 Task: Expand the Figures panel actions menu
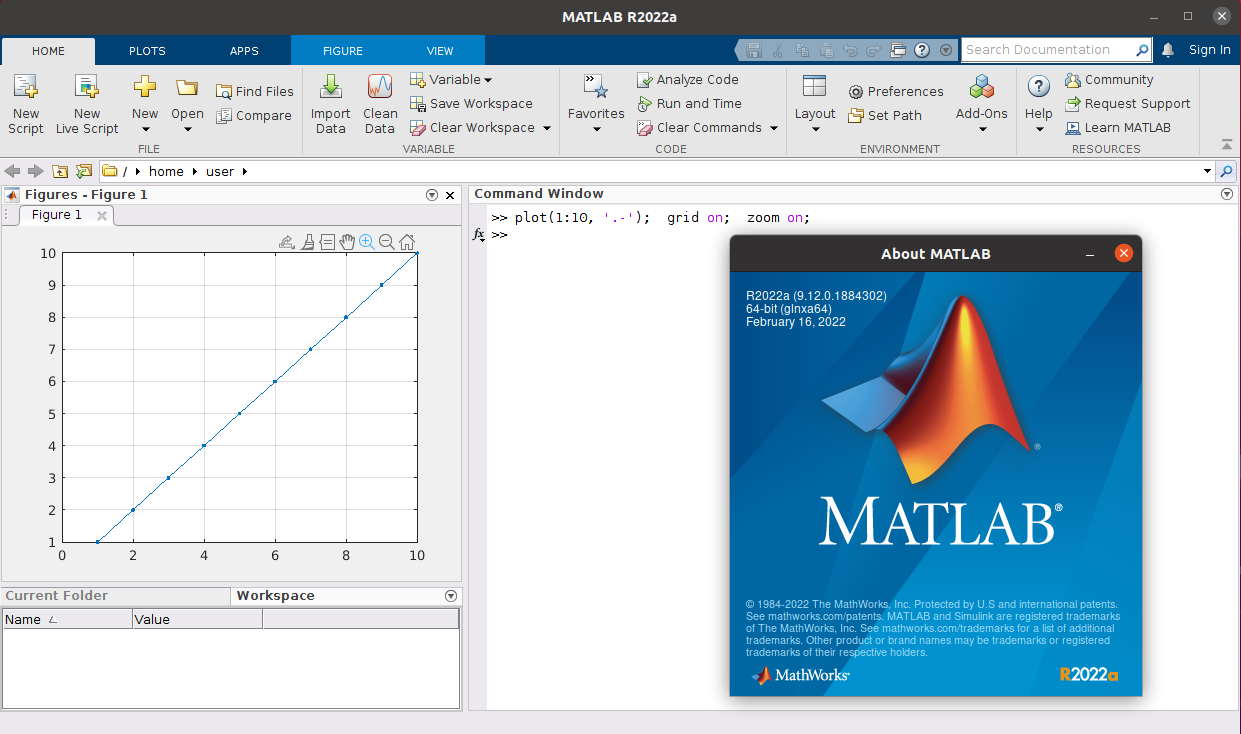(x=432, y=195)
